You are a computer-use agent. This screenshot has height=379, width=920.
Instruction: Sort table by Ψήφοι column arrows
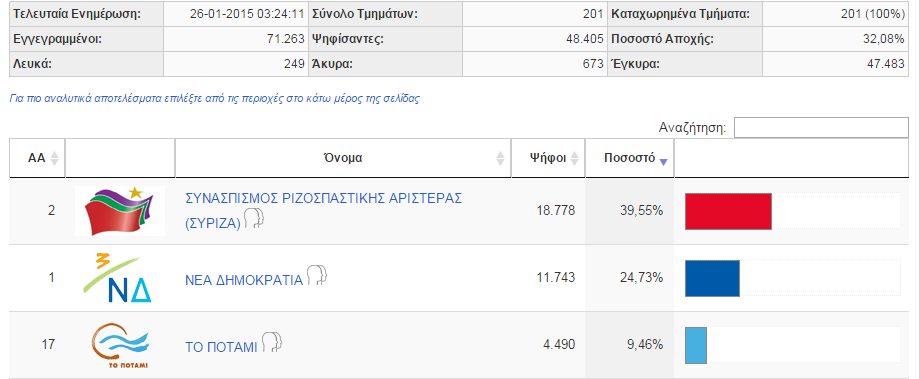pos(574,158)
